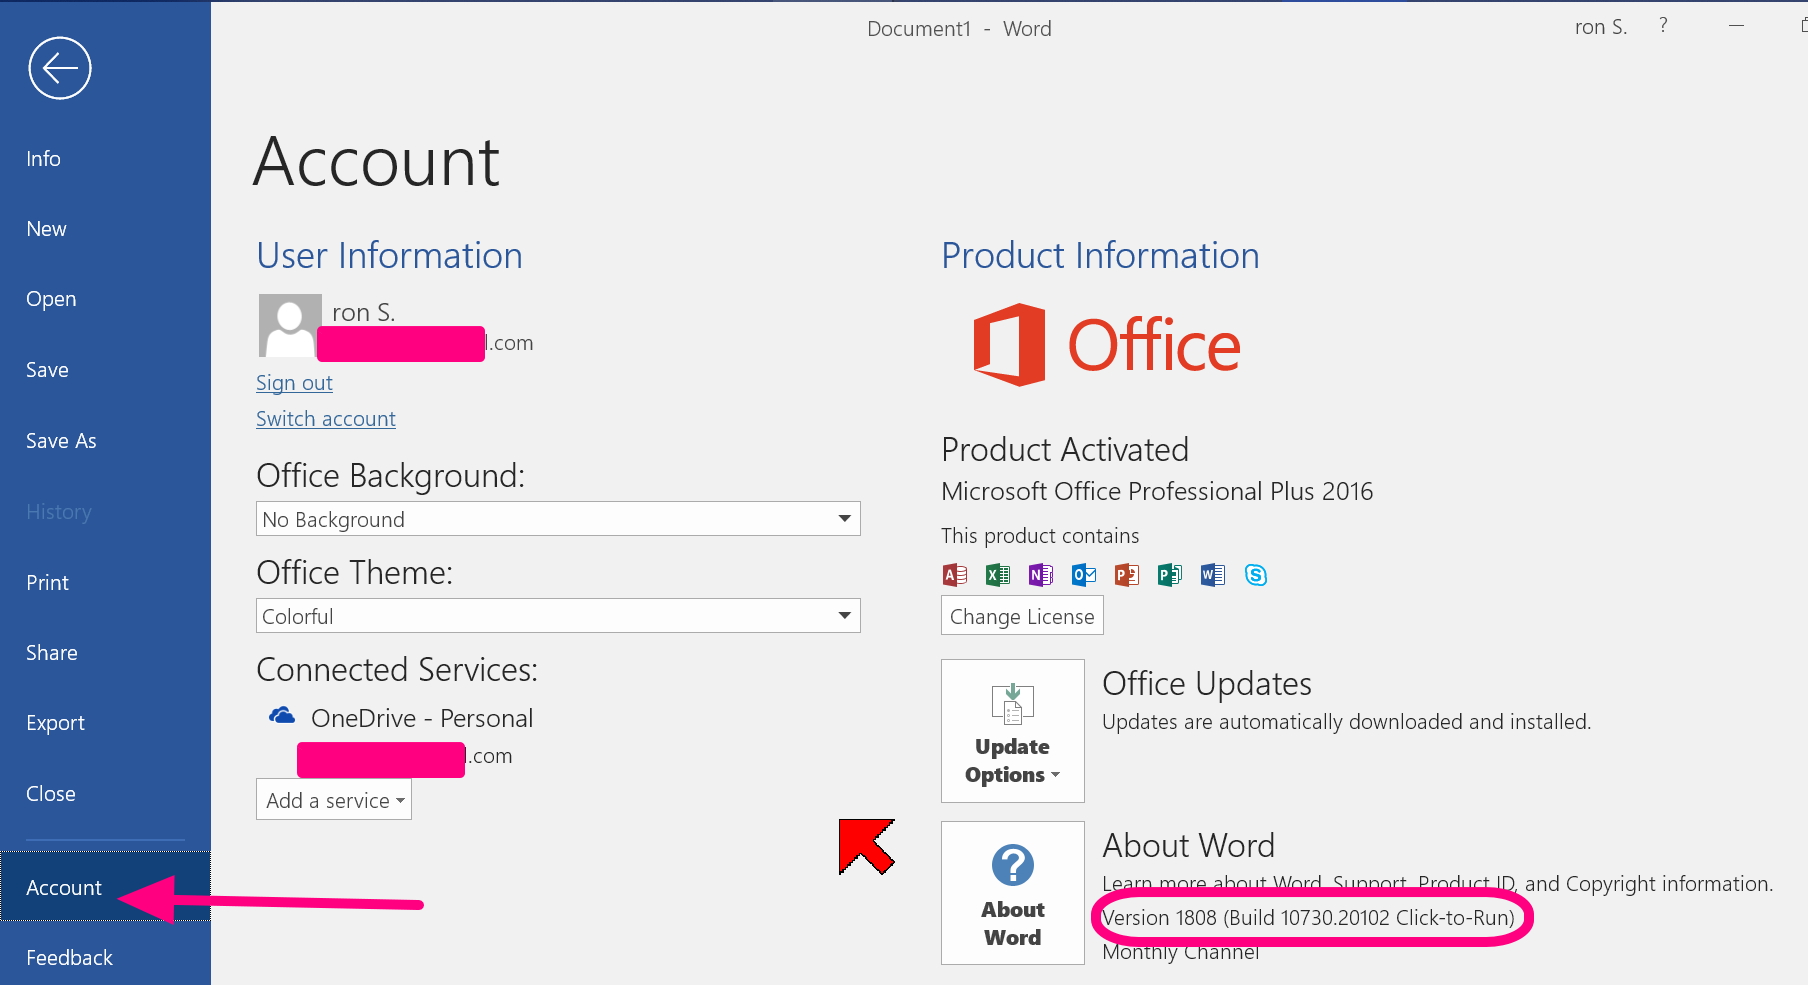Click the Outlook app icon

point(1084,575)
